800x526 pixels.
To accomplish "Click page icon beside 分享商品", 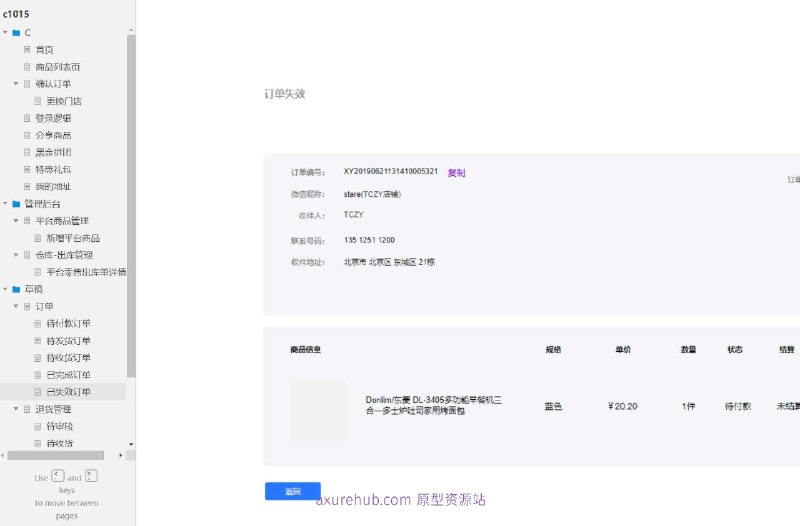I will point(27,135).
